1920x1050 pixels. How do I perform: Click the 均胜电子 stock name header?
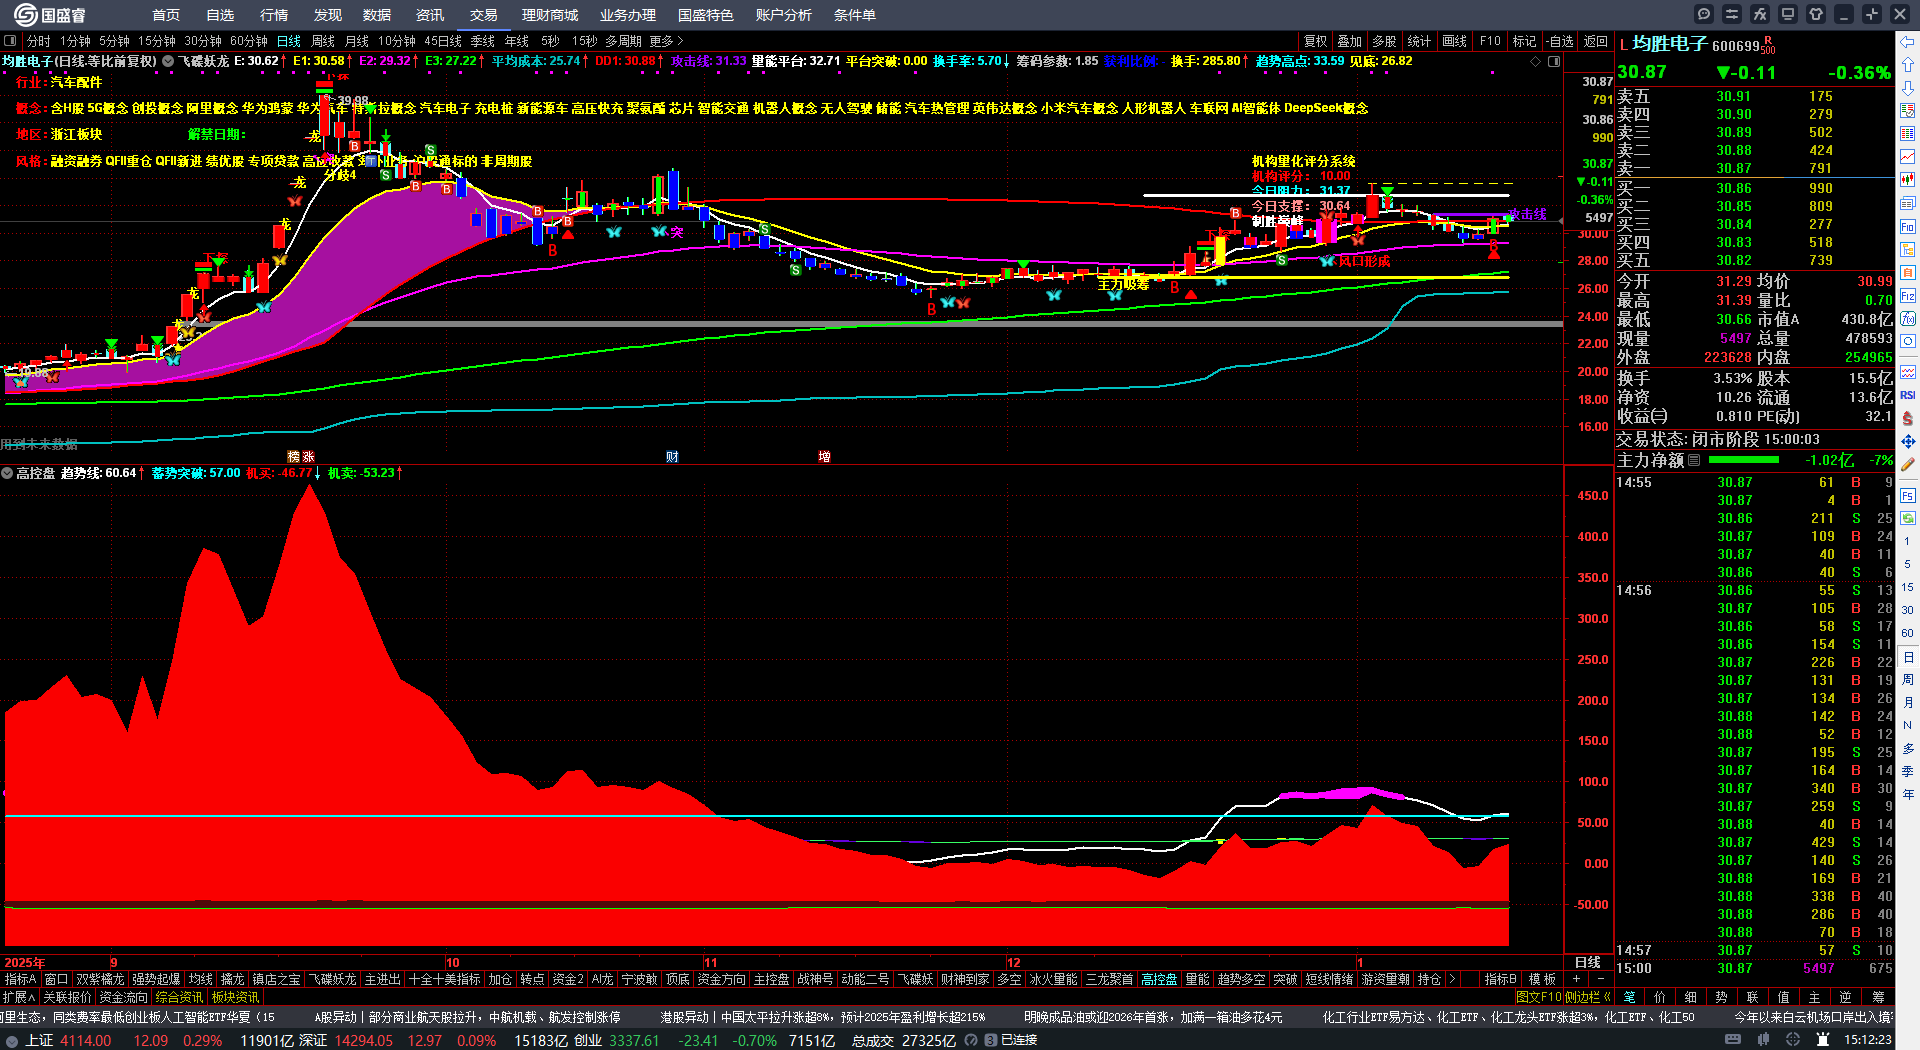pos(1669,43)
